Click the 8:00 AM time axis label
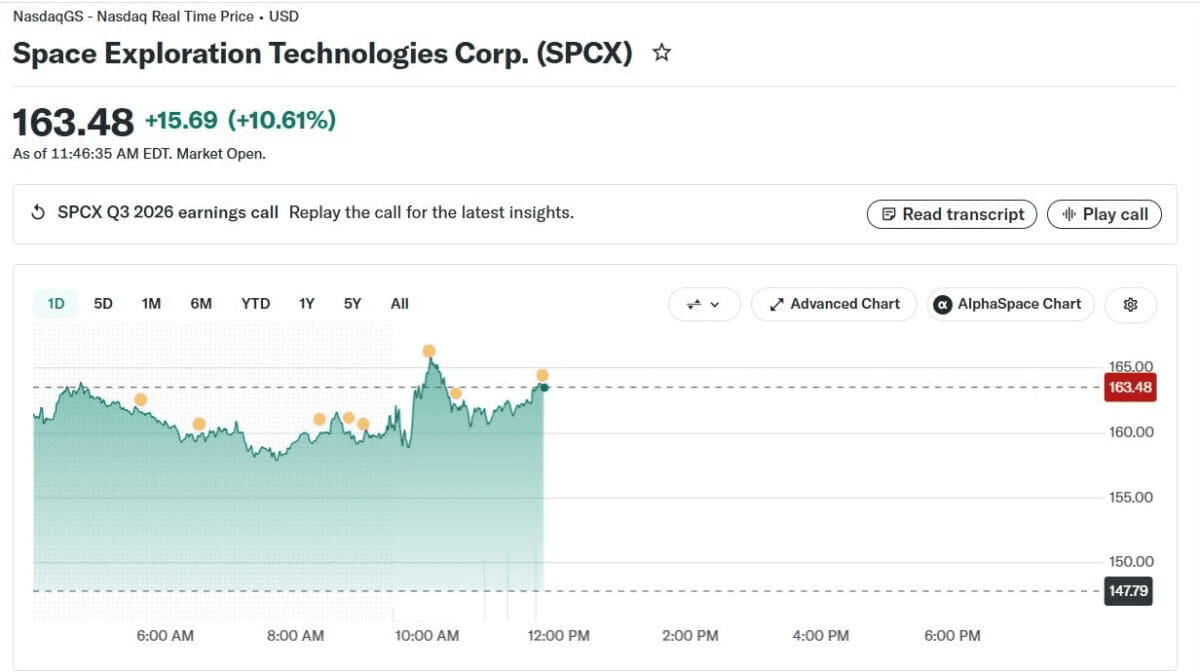1200x672 pixels. (296, 635)
